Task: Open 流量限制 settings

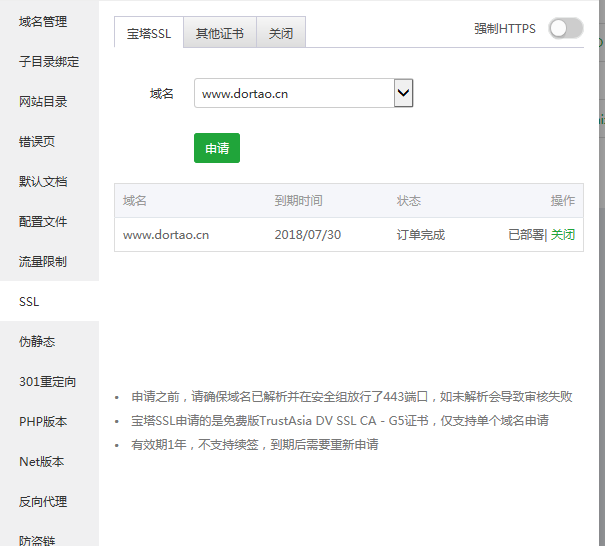Action: 43,262
